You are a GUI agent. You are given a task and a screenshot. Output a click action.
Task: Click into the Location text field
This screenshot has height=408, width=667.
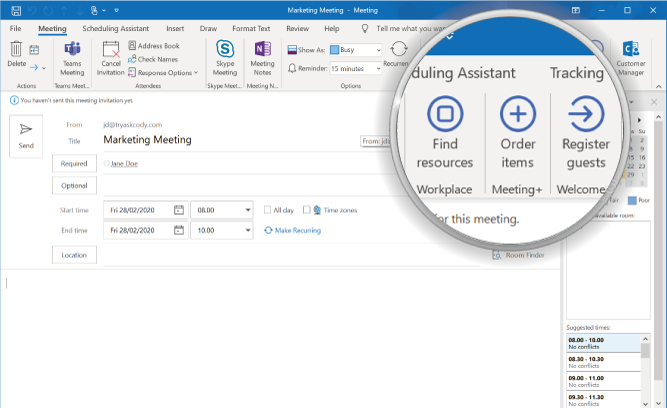point(291,255)
